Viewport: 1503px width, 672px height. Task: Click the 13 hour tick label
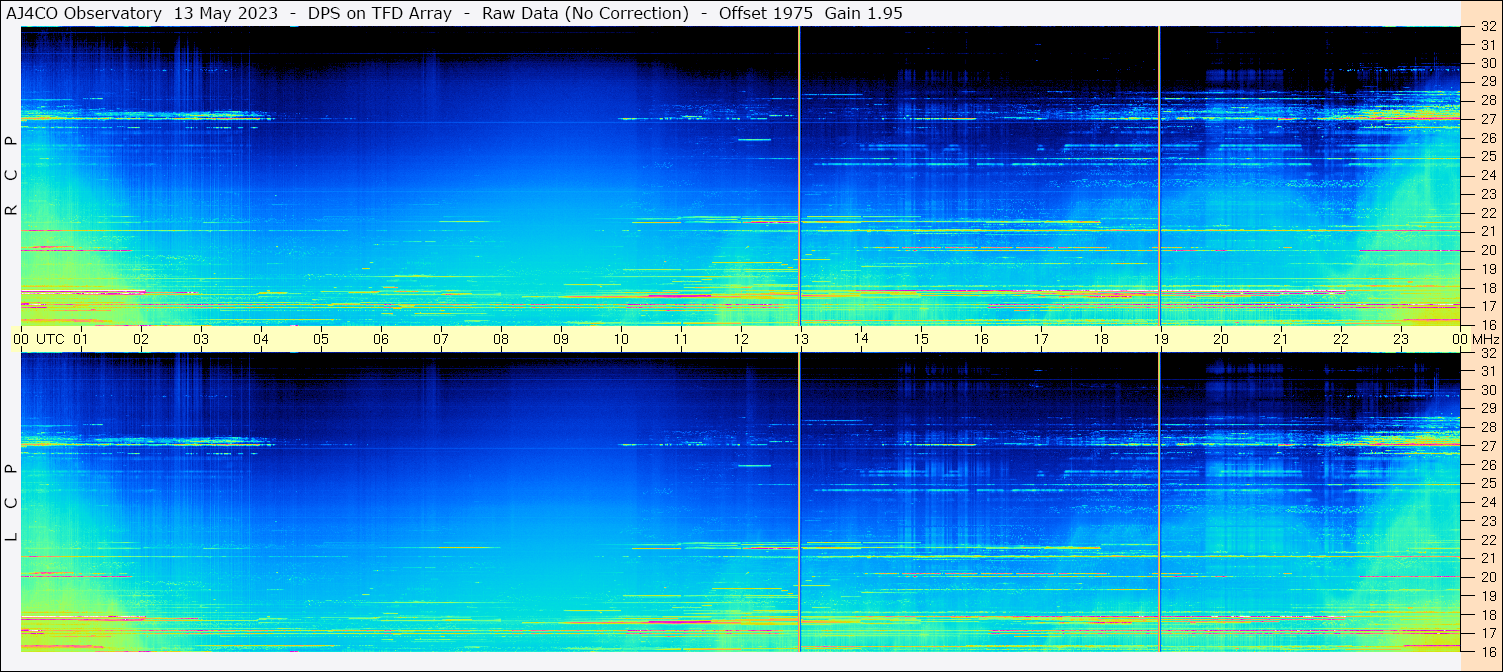(x=801, y=339)
